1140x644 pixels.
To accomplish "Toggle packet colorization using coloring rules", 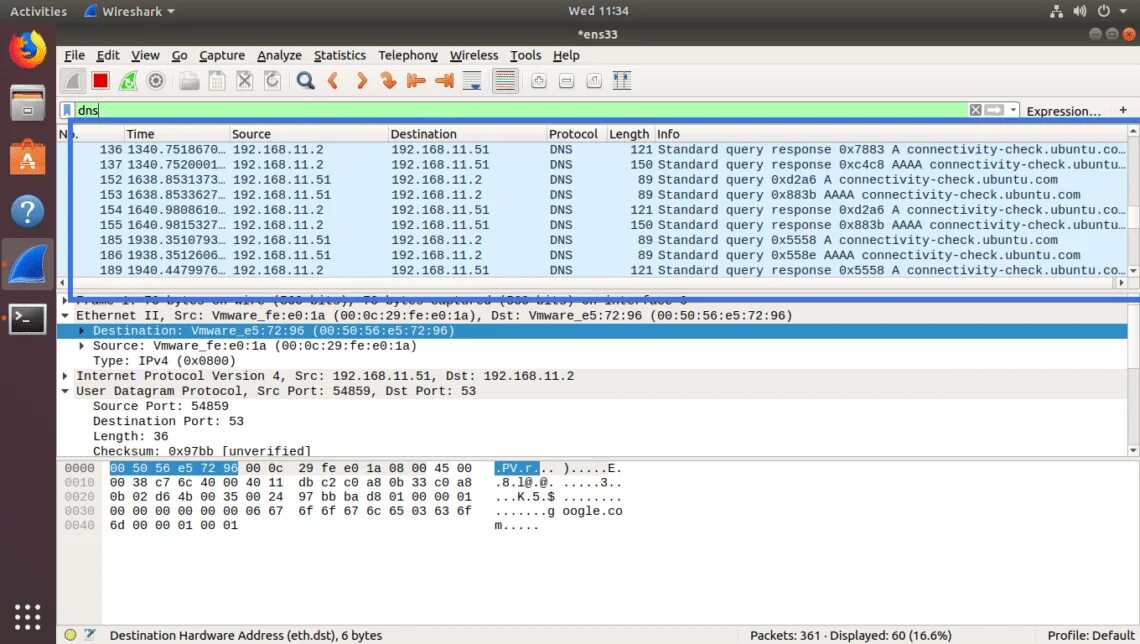I will [505, 81].
